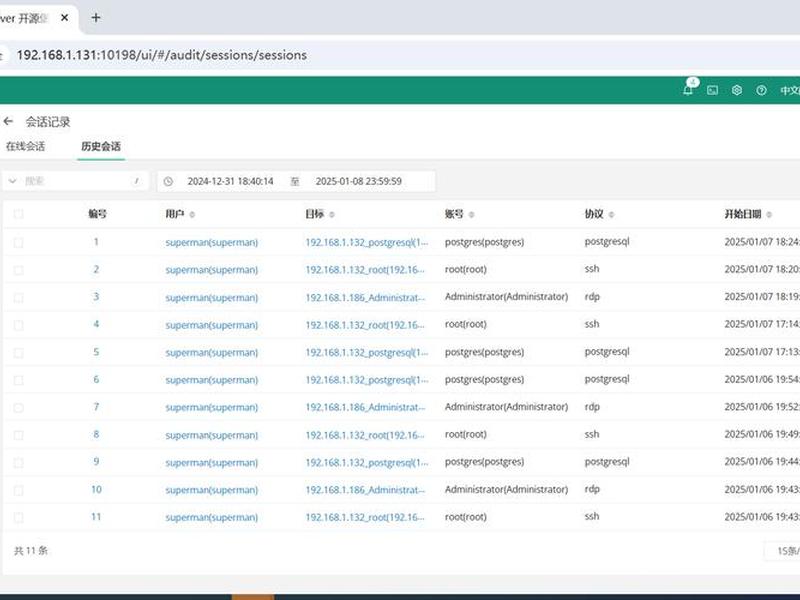This screenshot has height=600, width=800.
Task: Open session number 2 link
Action: [x=96, y=269]
